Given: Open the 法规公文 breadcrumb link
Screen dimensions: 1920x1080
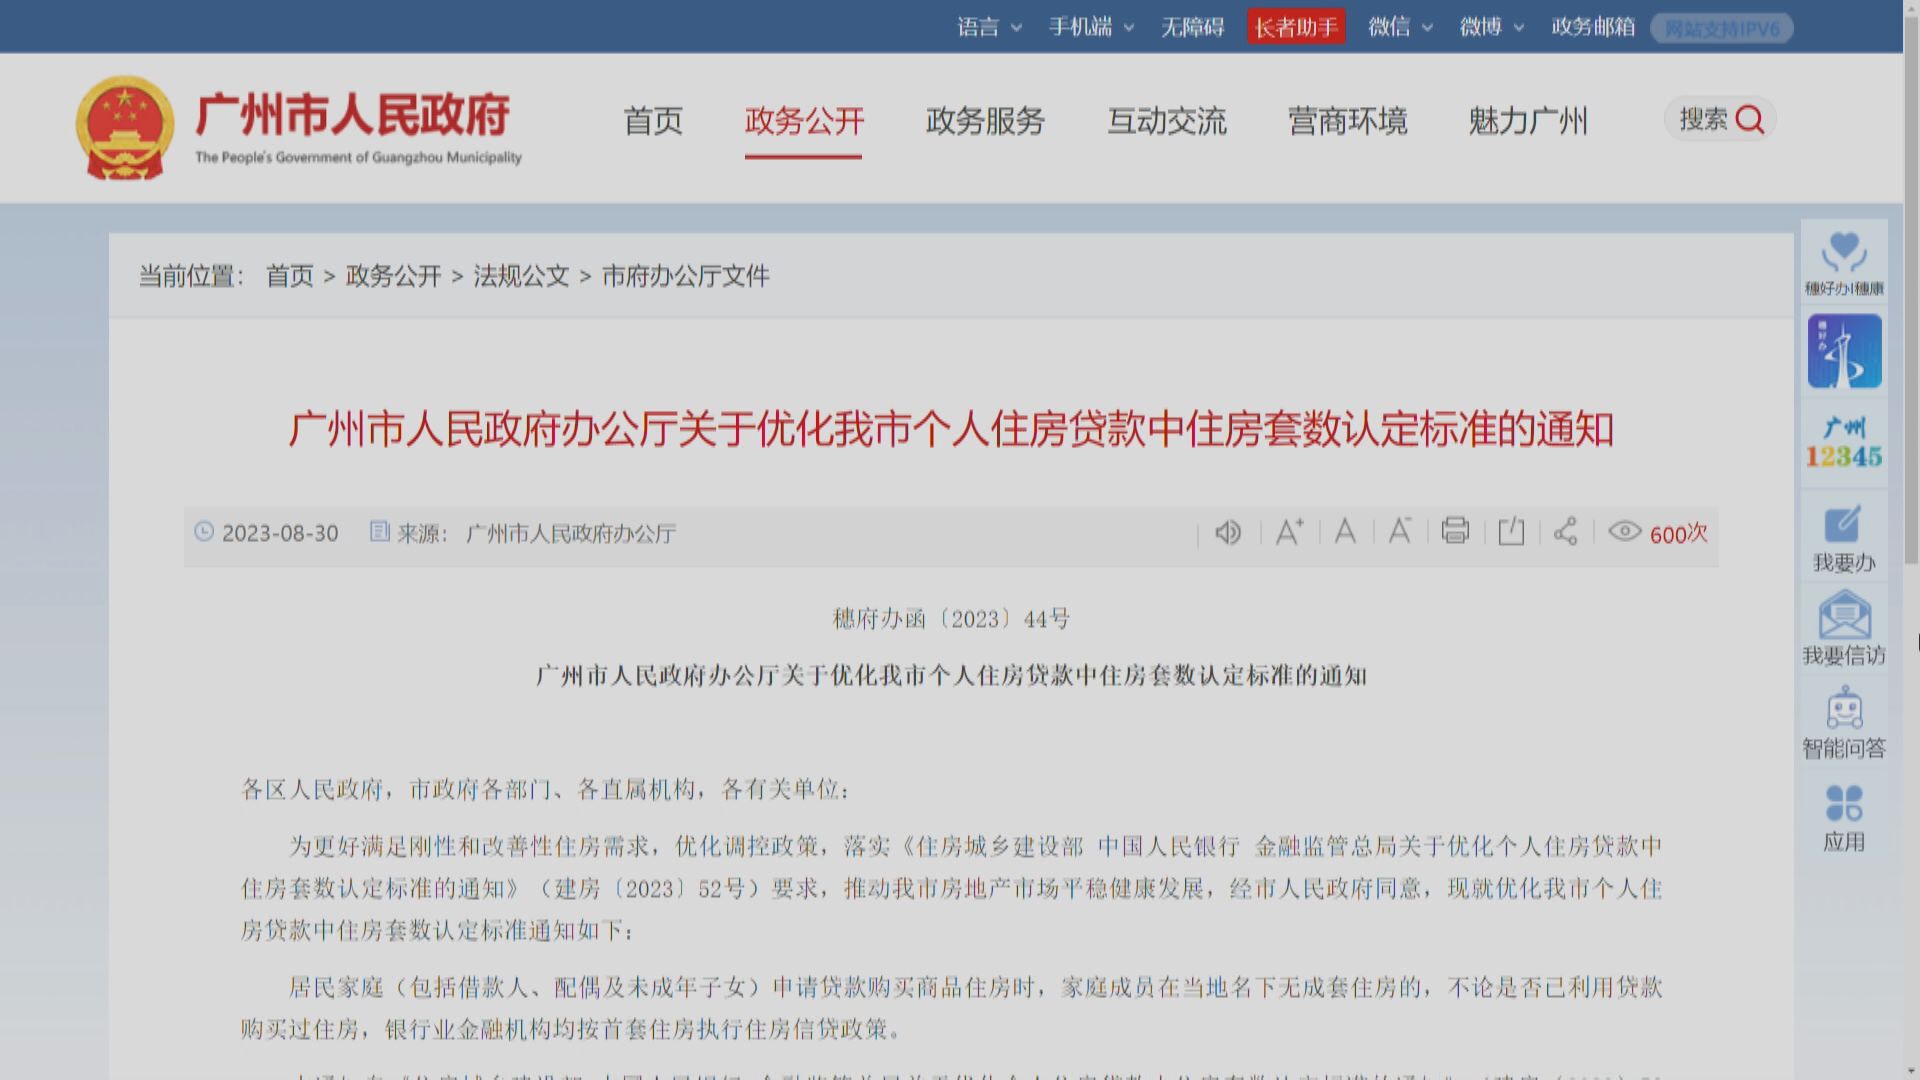Looking at the screenshot, I should pyautogui.click(x=521, y=276).
